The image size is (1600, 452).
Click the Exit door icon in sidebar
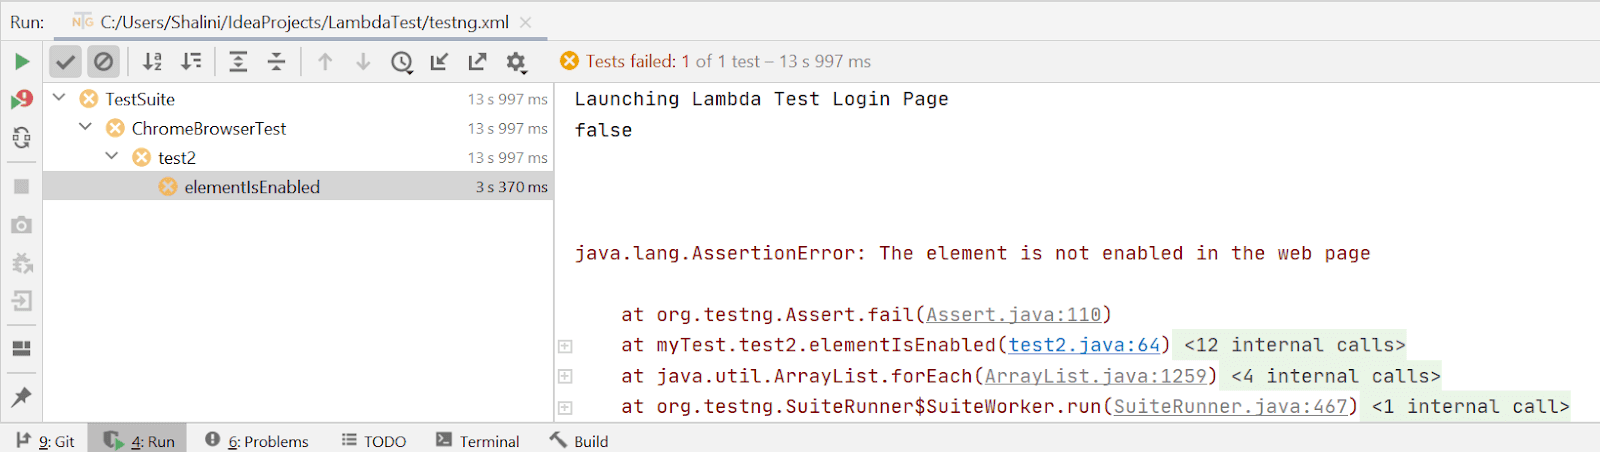click(x=22, y=301)
